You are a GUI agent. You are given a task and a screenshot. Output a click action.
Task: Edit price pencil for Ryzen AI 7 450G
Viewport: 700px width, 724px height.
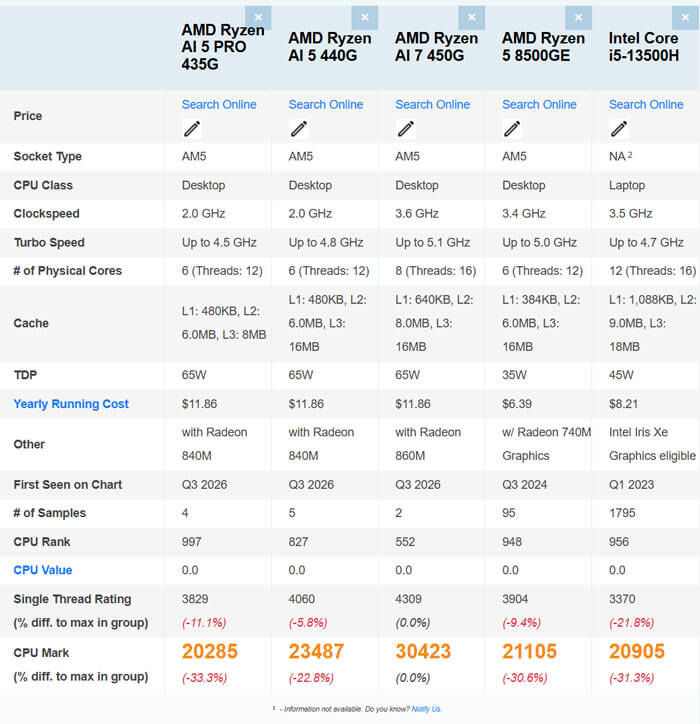point(406,129)
